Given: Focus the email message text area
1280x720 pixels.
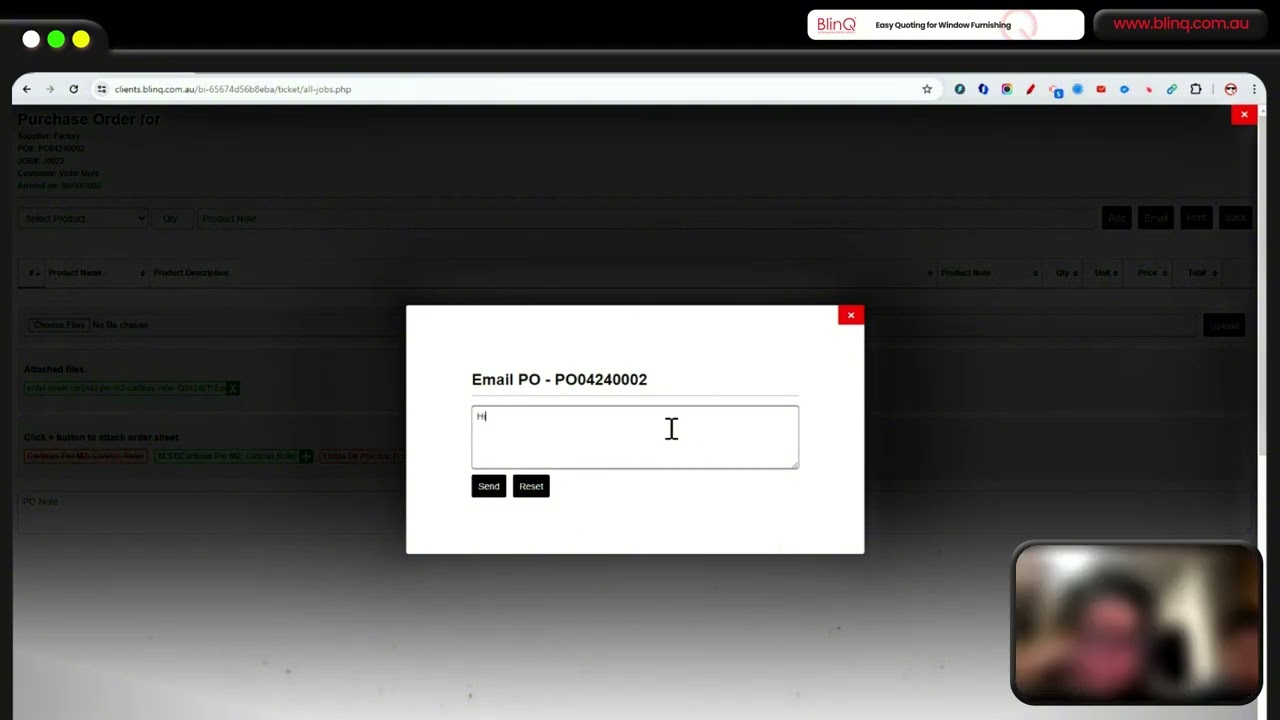Looking at the screenshot, I should [635, 437].
